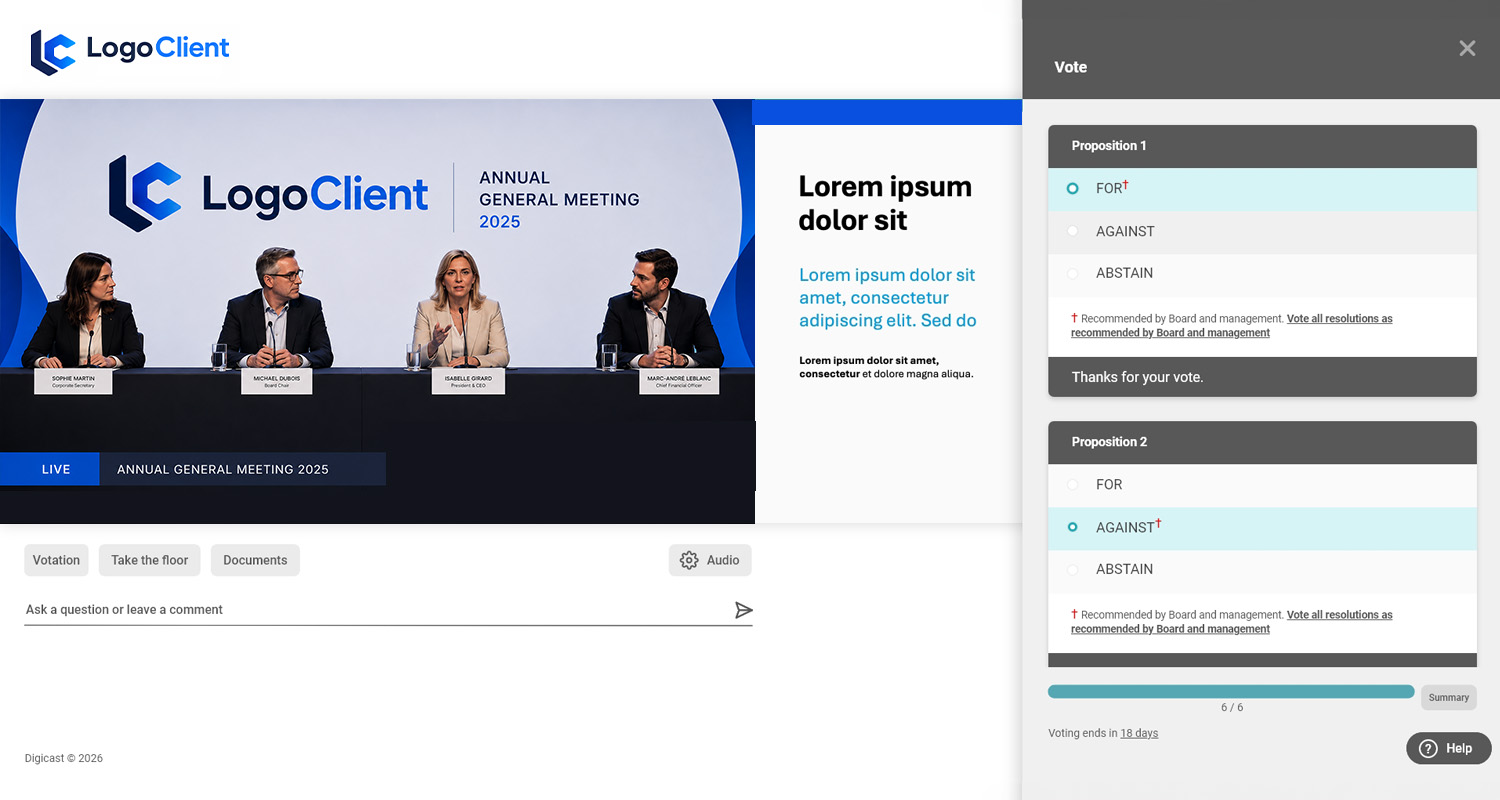The width and height of the screenshot is (1500, 800).
Task: Close the Vote panel with the X
Action: 1467,48
